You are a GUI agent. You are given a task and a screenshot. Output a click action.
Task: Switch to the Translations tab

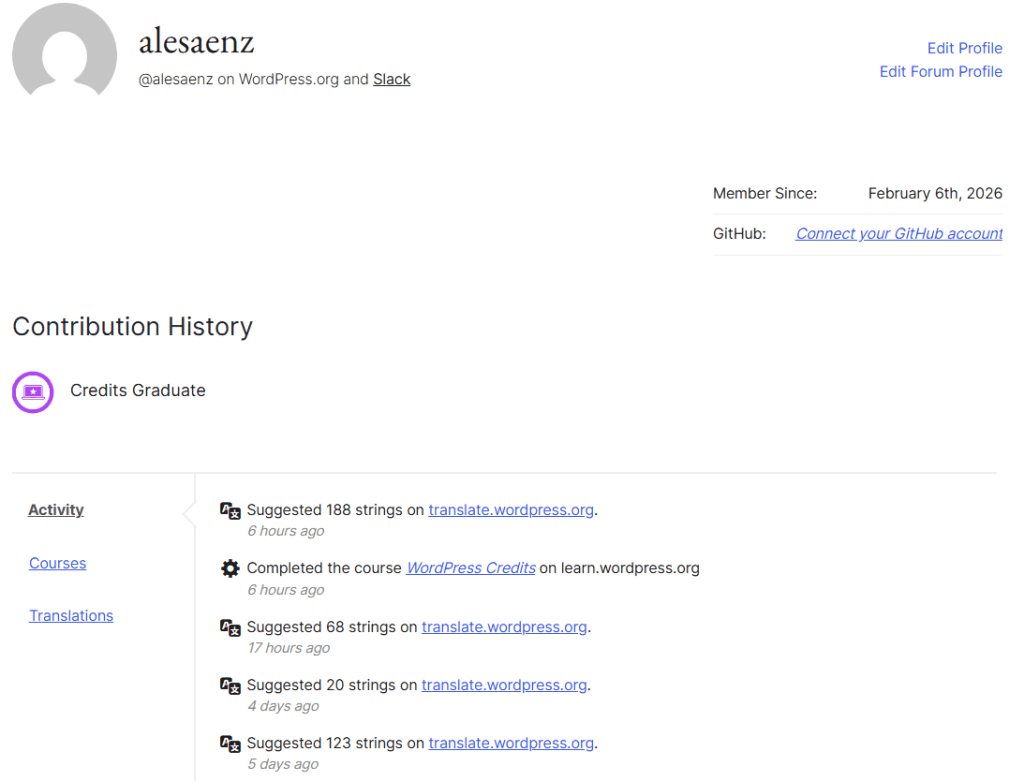pos(71,616)
